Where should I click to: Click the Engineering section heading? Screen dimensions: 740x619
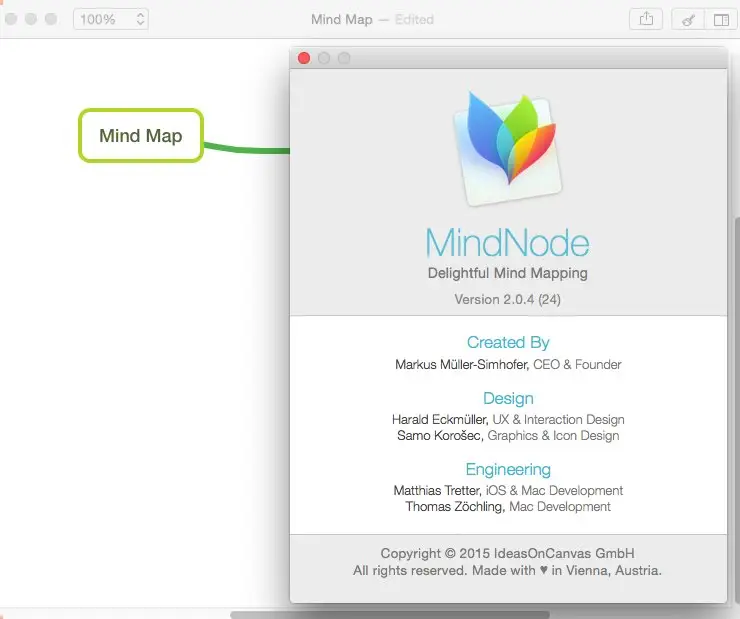pyautogui.click(x=508, y=469)
